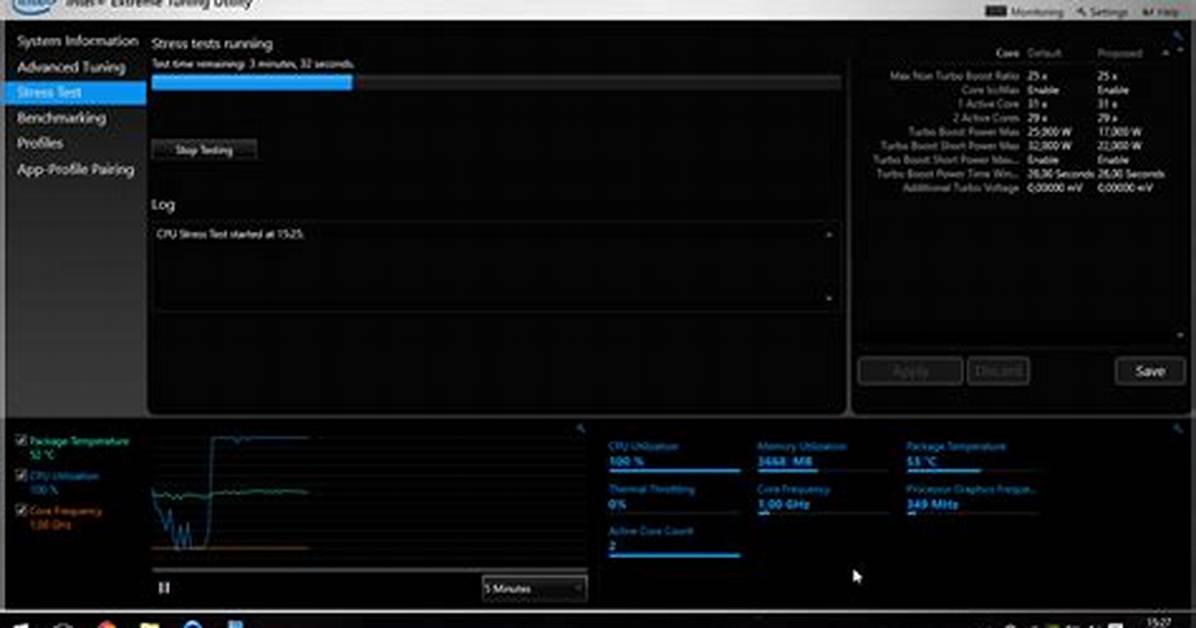Viewport: 1196px width, 628px height.
Task: Click wrench icon beside the monitoring graph
Action: 580,430
